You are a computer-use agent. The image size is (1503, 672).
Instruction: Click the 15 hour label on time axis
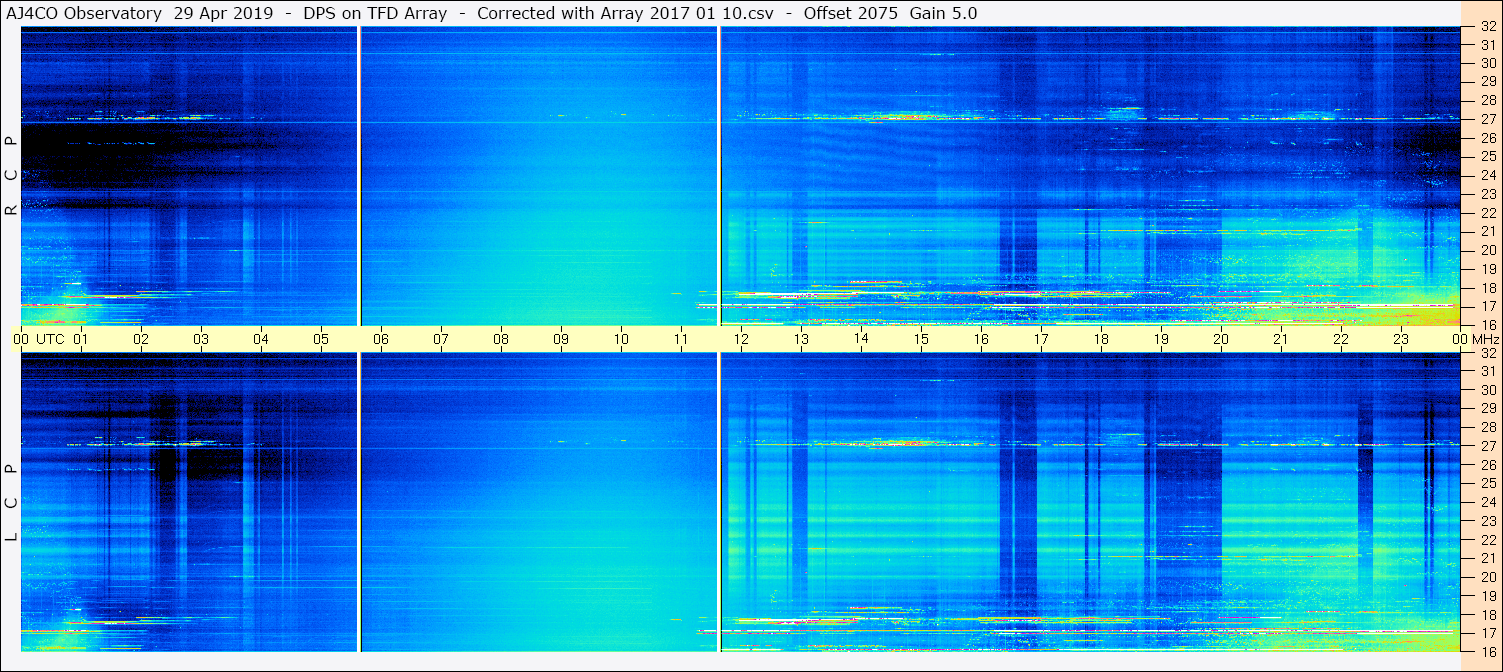tap(920, 339)
